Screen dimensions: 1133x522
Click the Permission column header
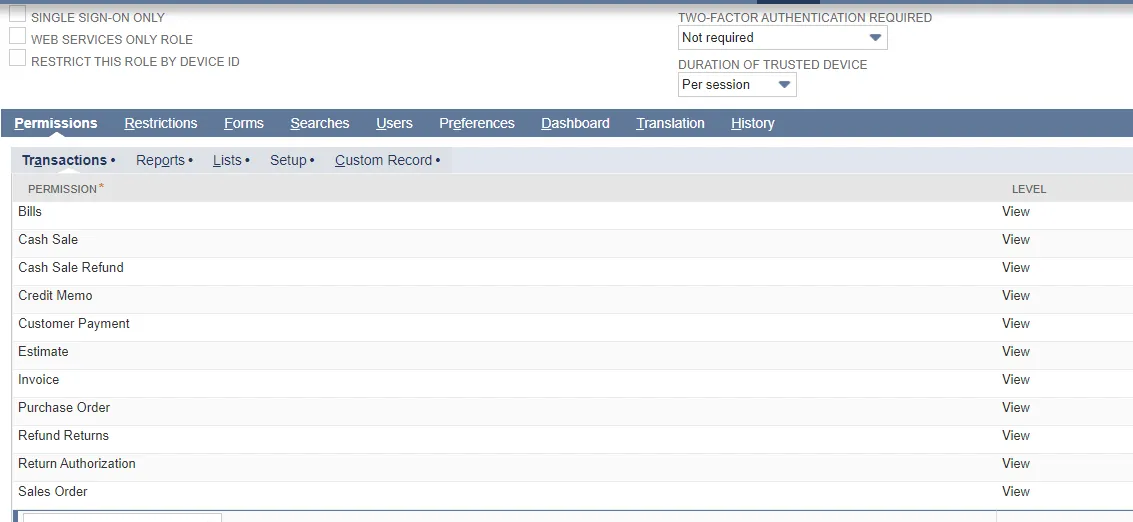point(65,189)
